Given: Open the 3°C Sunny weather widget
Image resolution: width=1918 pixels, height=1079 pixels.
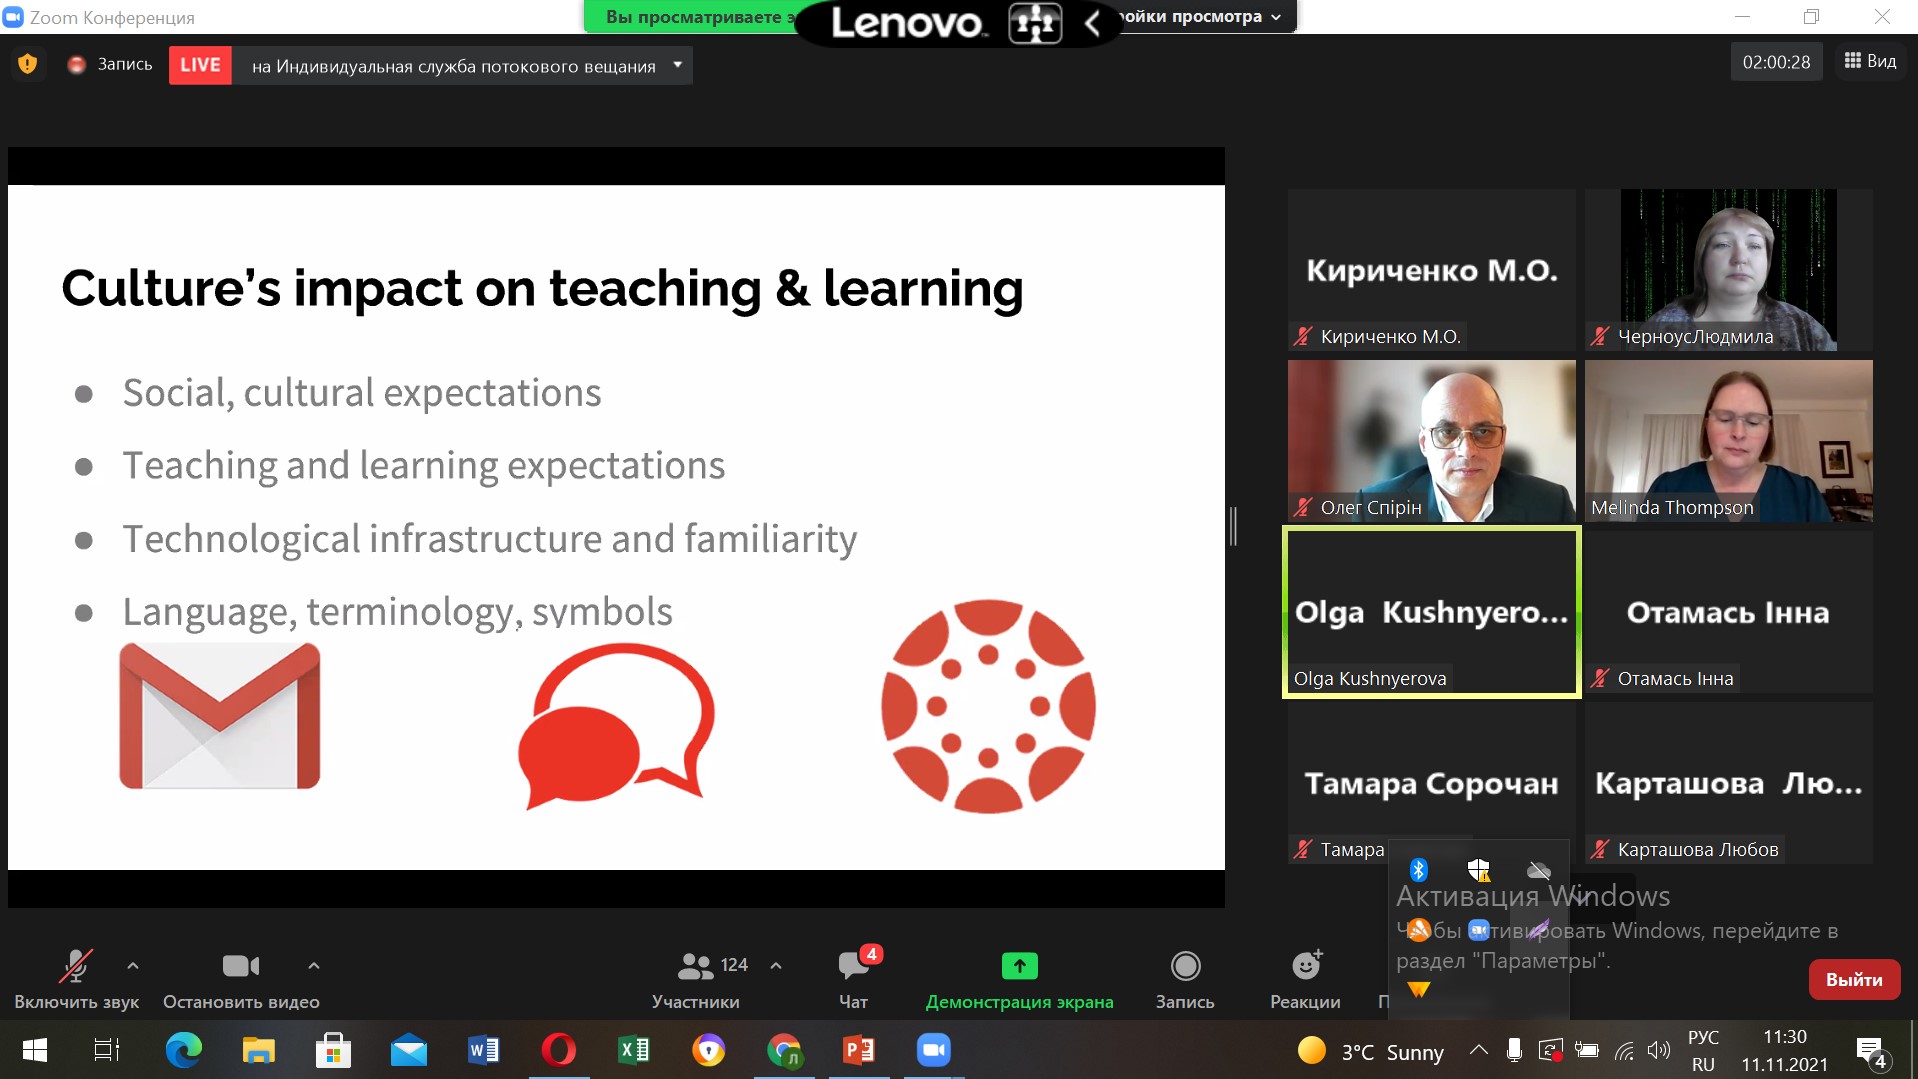Looking at the screenshot, I should click(1370, 1051).
